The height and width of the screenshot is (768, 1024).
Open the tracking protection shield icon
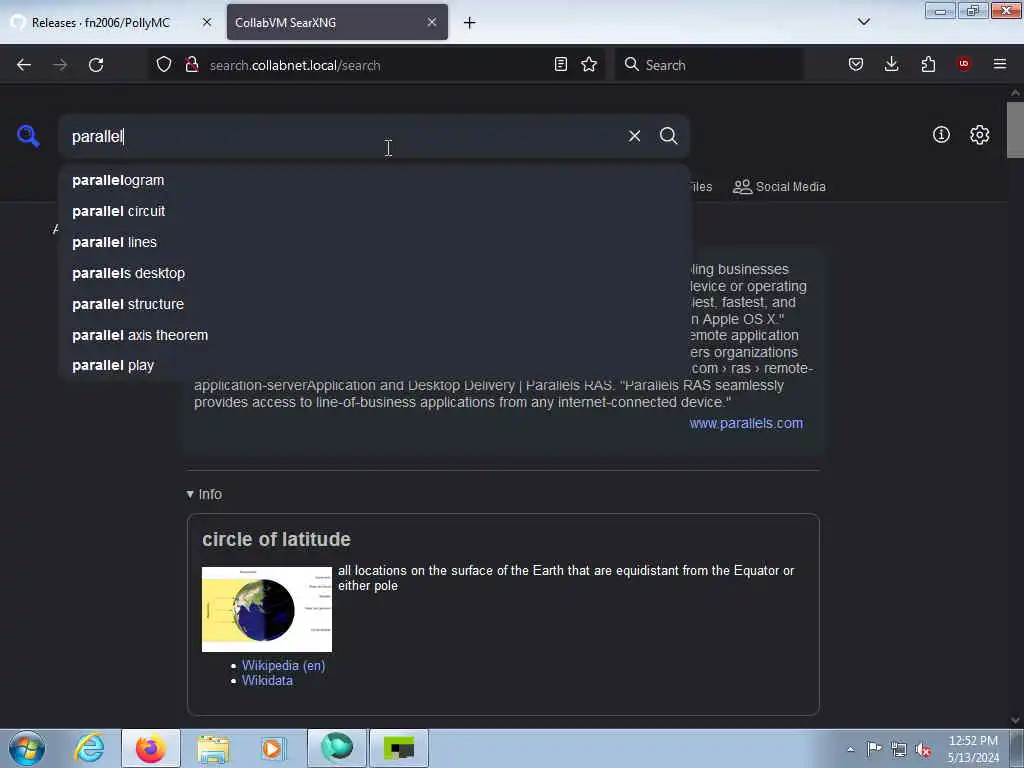pyautogui.click(x=164, y=64)
